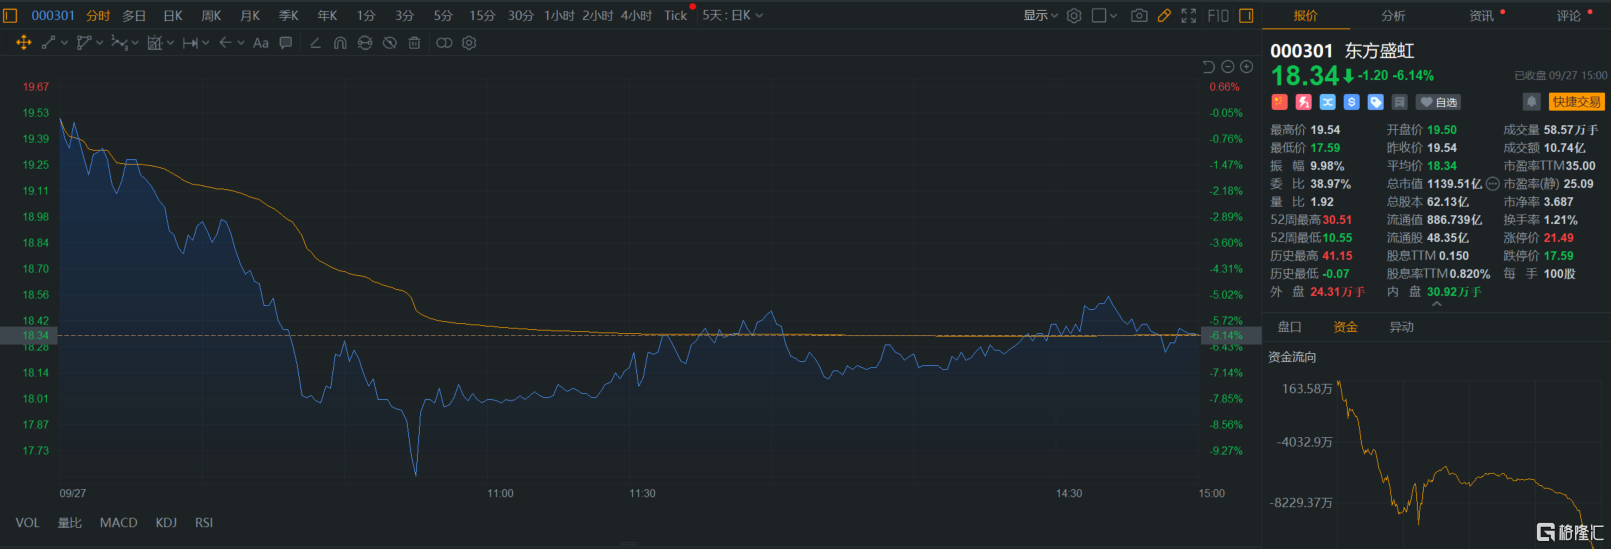Select the 月K monthly chart period
Image resolution: width=1611 pixels, height=549 pixels.
[x=250, y=15]
